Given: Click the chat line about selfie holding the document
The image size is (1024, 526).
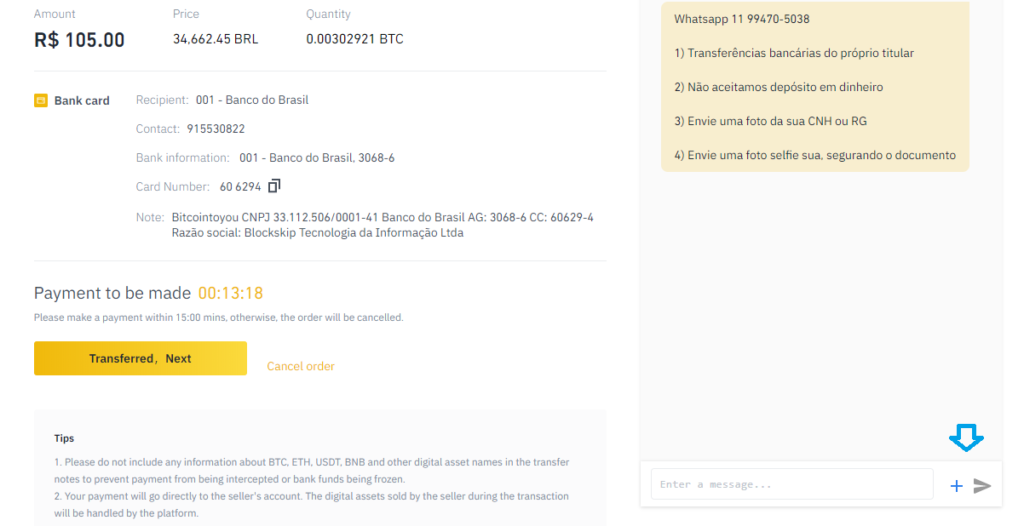Looking at the screenshot, I should click(x=814, y=155).
